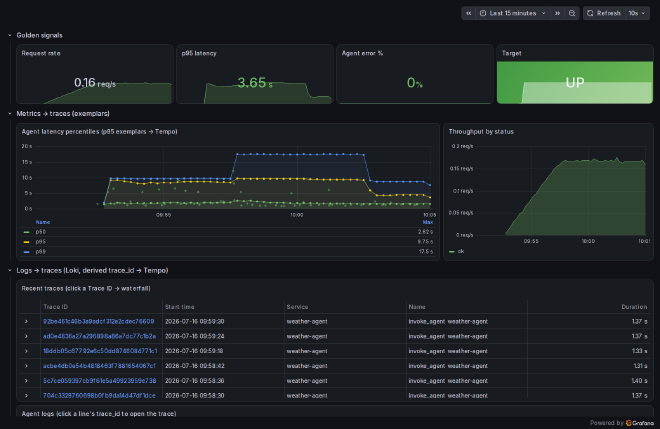Image resolution: width=660 pixels, height=429 pixels.
Task: Sort legend by Max column
Action: (428, 222)
